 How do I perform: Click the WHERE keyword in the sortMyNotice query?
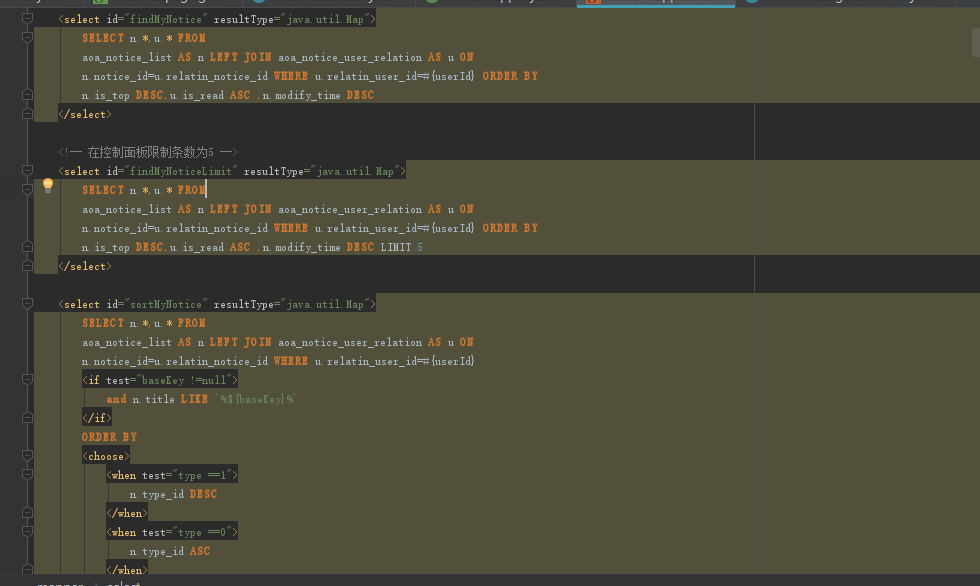(x=291, y=361)
